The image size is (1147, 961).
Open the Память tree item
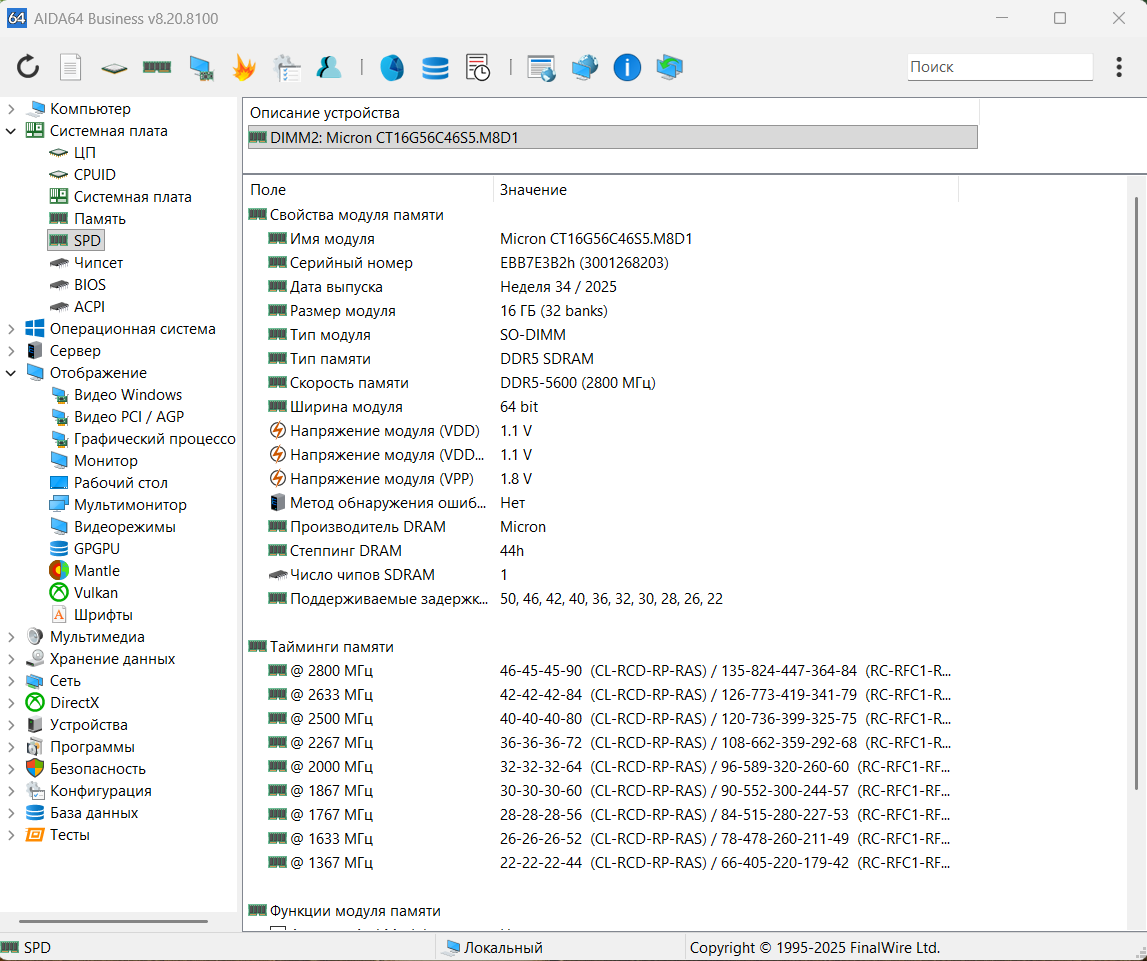[x=99, y=219]
